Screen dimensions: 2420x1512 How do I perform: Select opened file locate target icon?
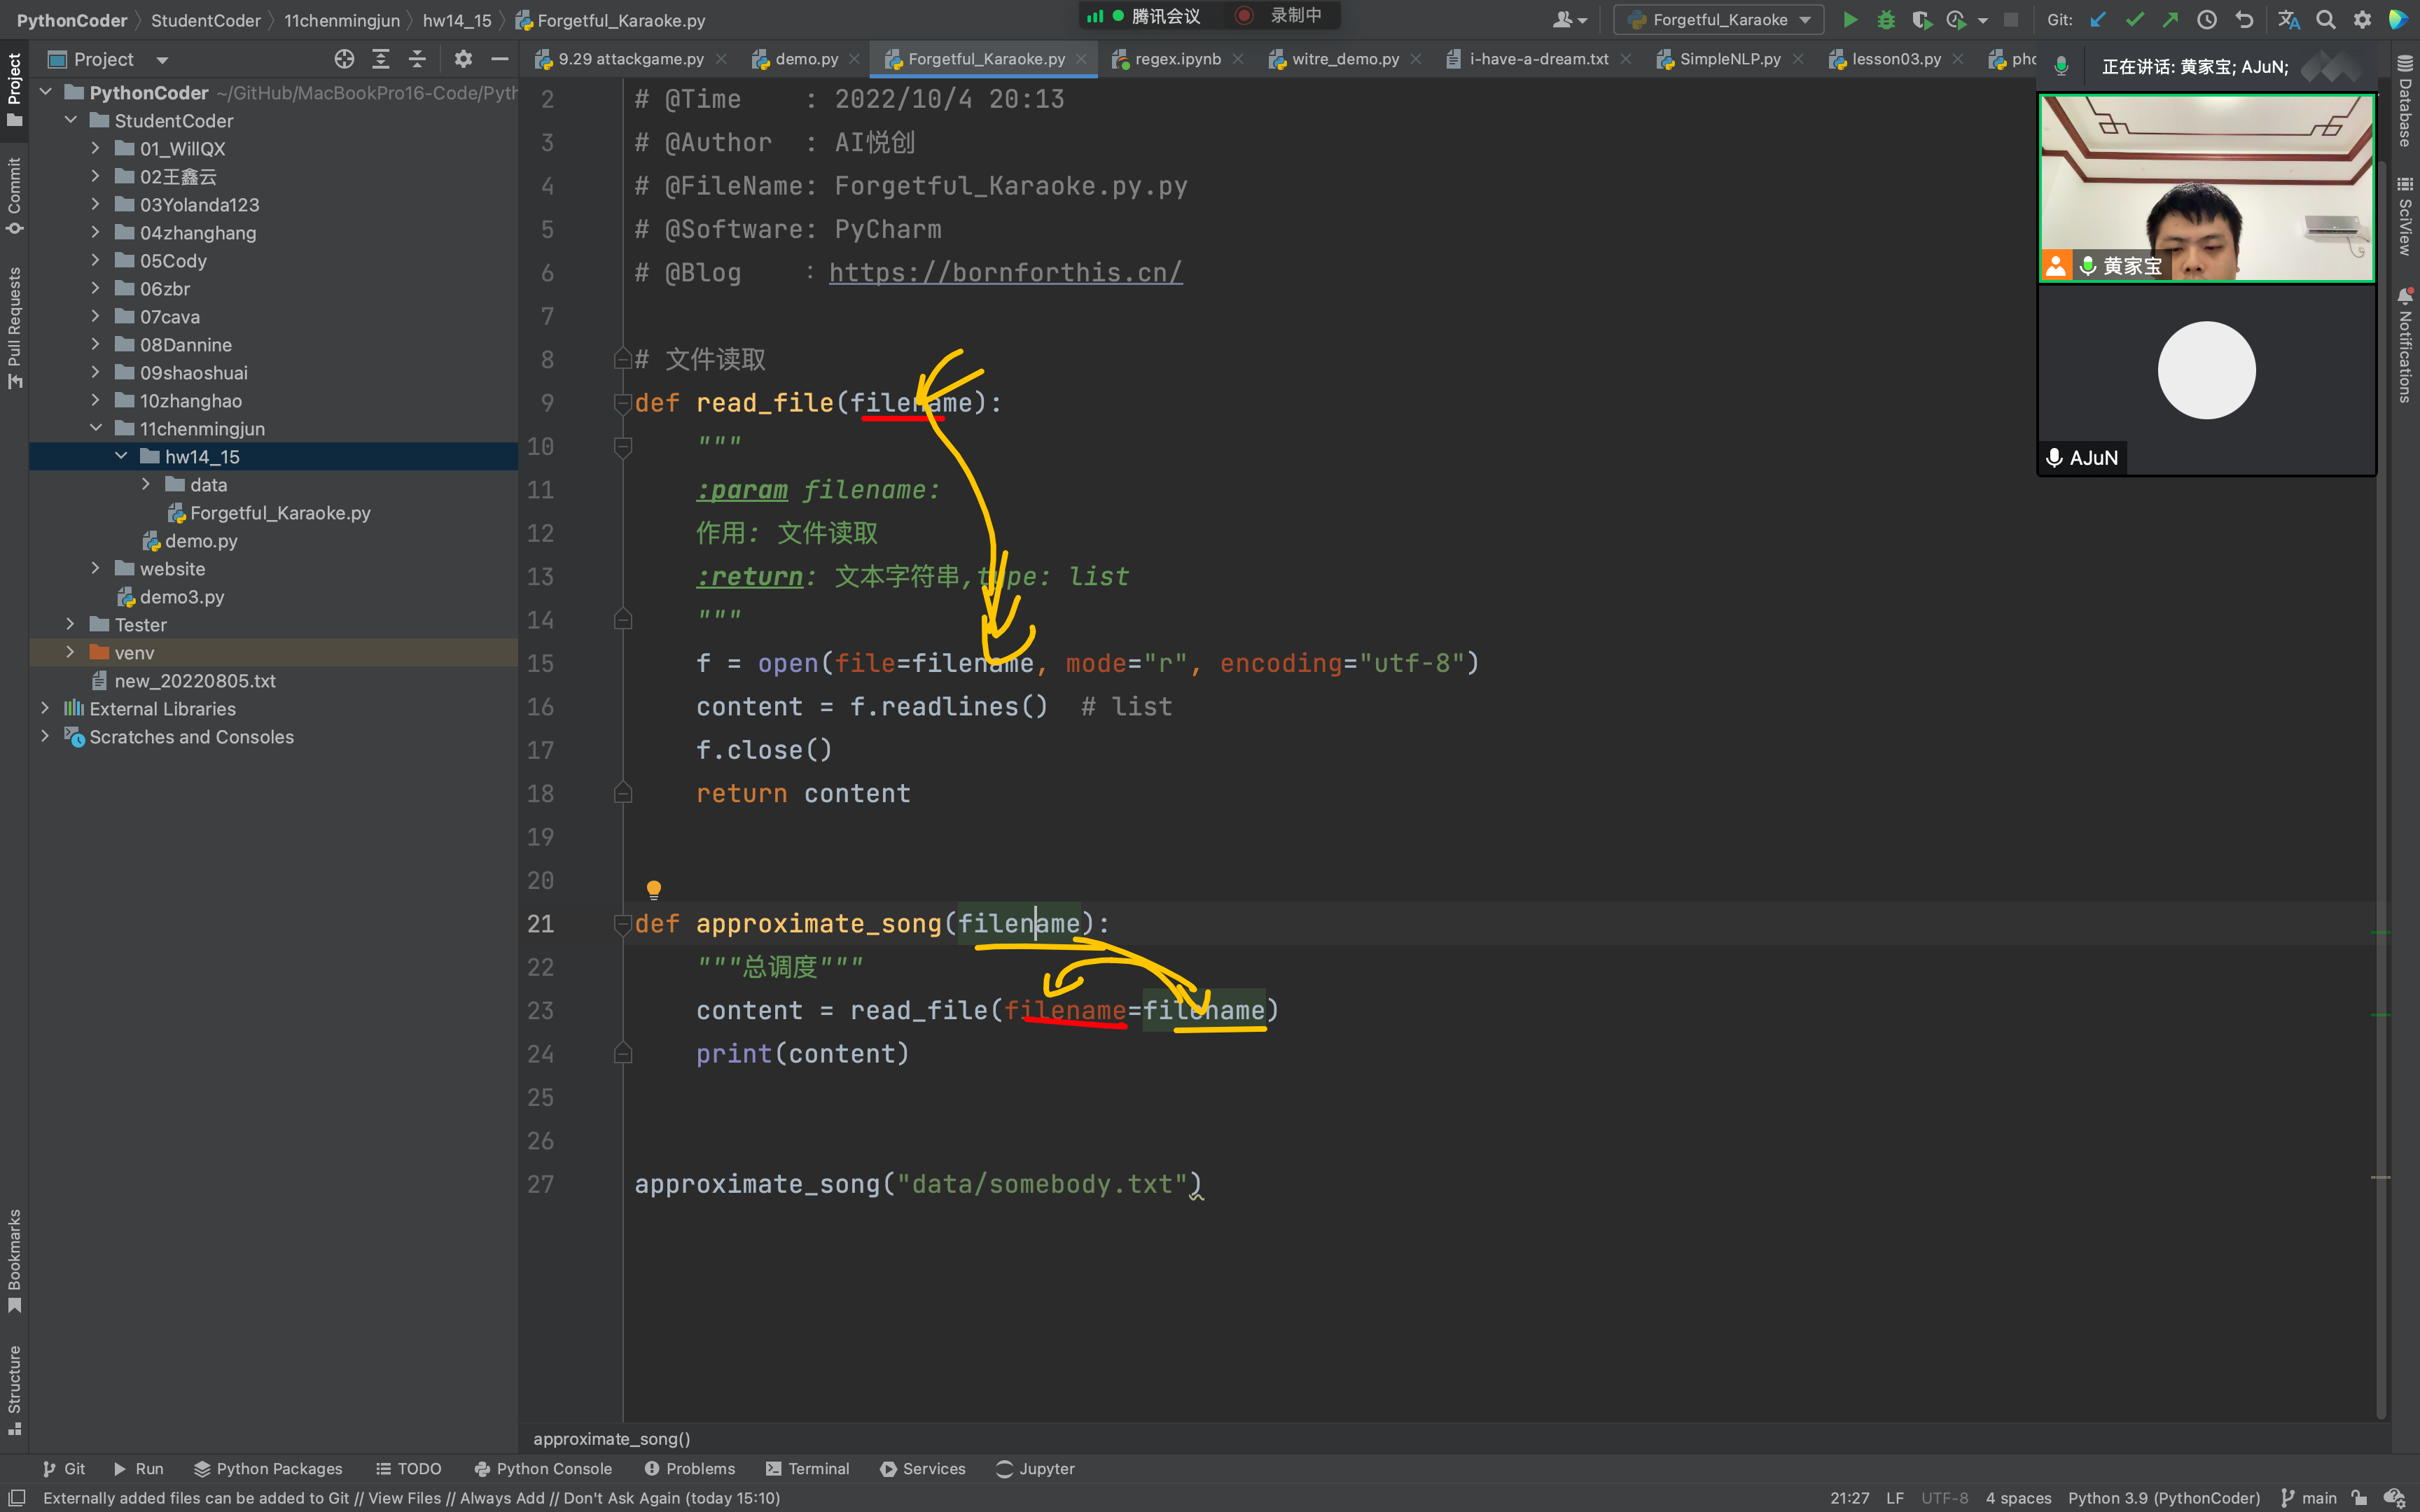[344, 59]
